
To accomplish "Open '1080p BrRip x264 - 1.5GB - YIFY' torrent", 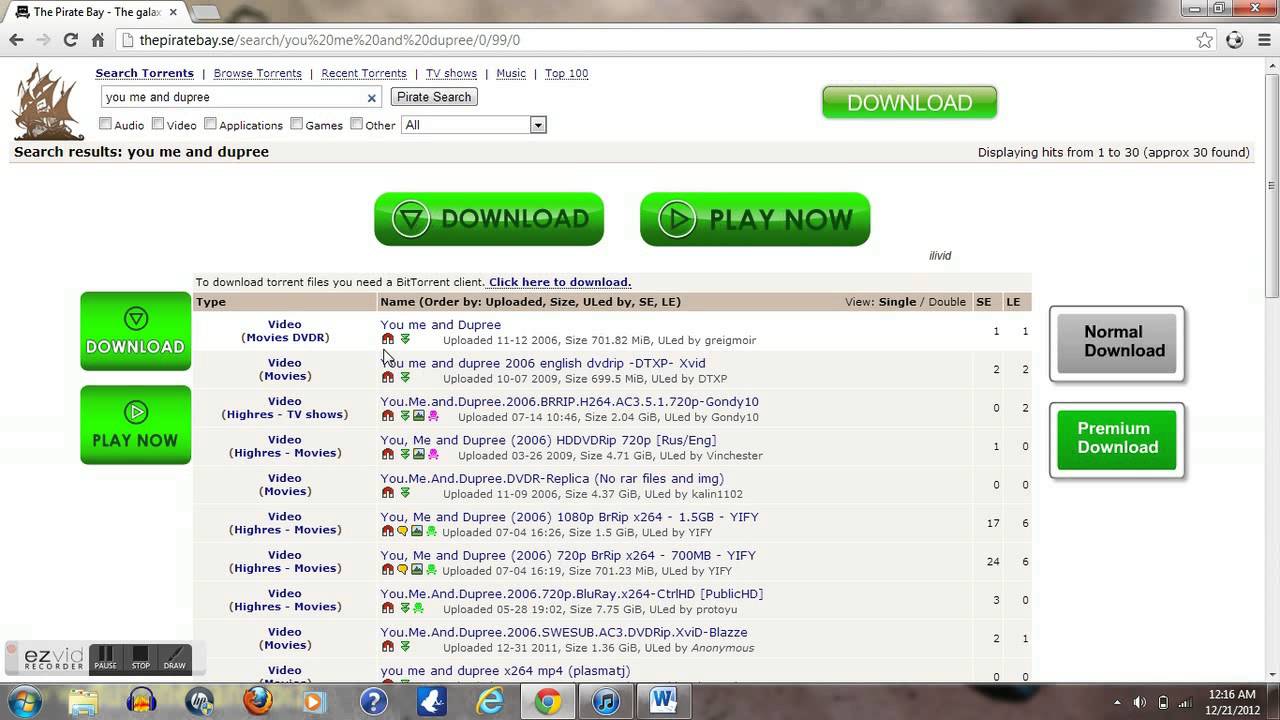I will [x=569, y=517].
